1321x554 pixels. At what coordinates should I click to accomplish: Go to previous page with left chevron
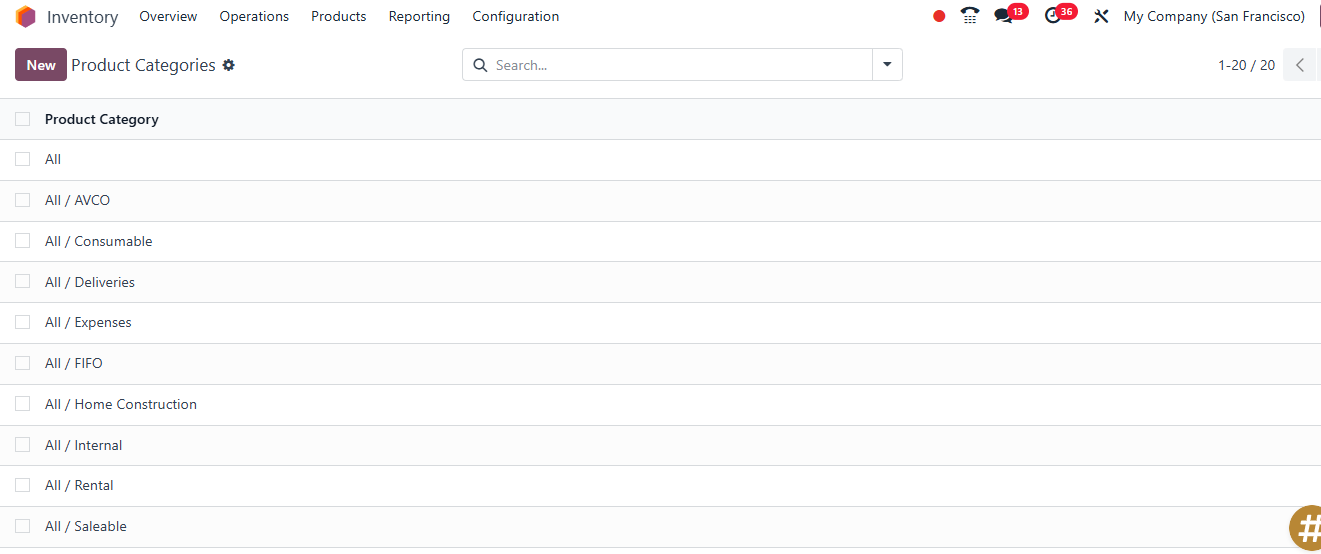pyautogui.click(x=1300, y=65)
